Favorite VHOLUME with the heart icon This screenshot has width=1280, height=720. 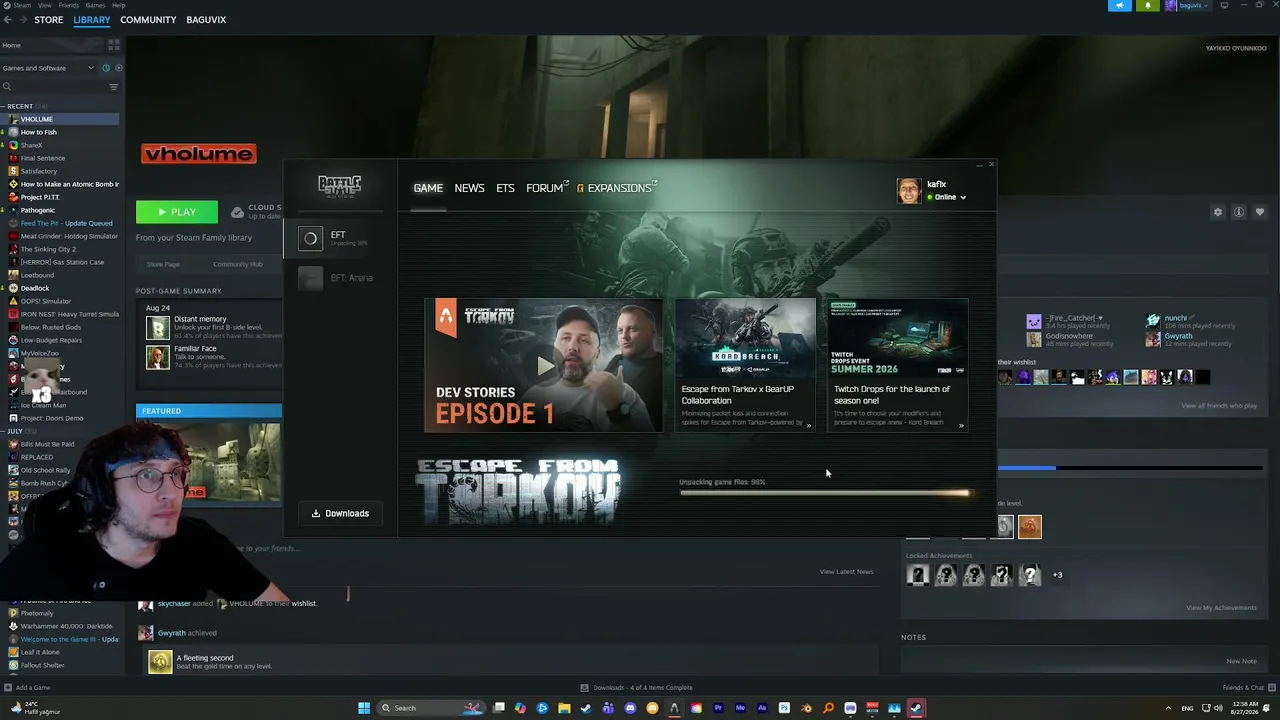[x=1259, y=212]
